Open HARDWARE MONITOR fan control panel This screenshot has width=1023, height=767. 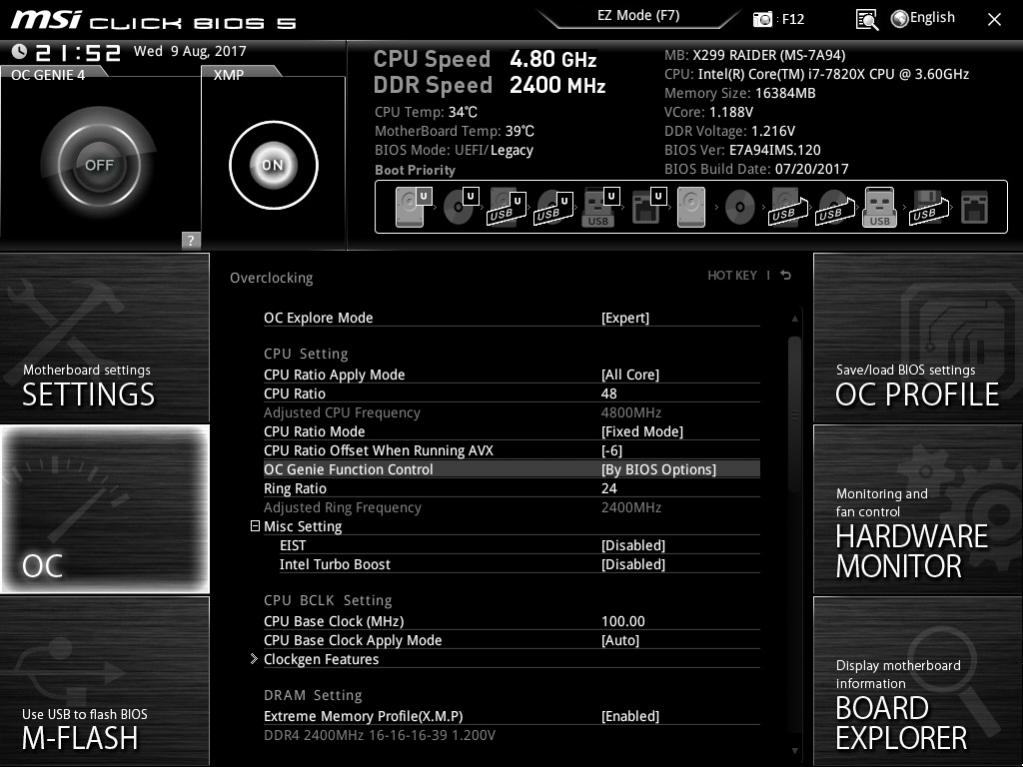(x=918, y=509)
